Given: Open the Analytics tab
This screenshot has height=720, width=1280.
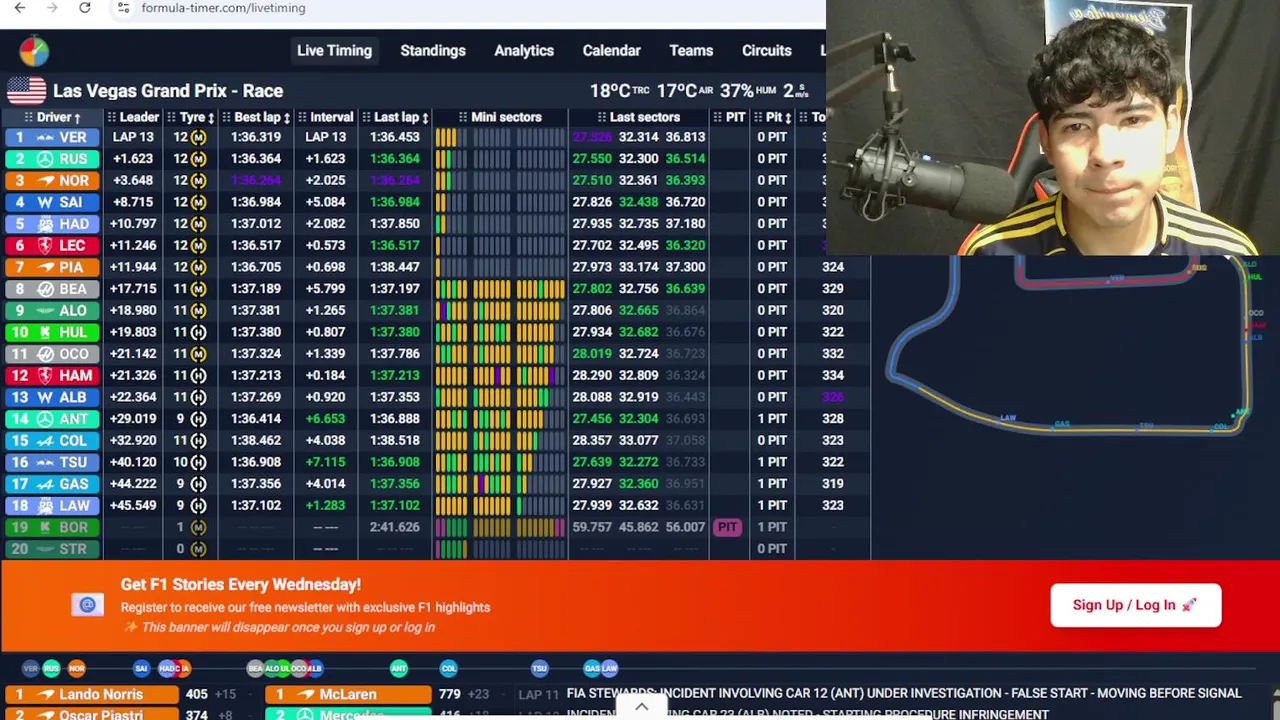Looking at the screenshot, I should click(x=524, y=50).
